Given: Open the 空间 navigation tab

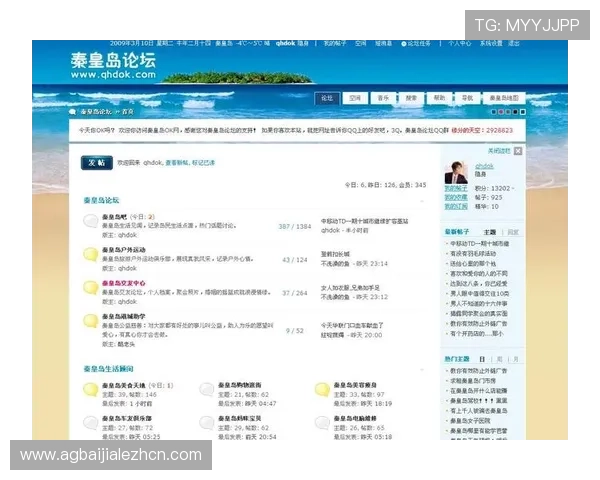Looking at the screenshot, I should (x=355, y=98).
